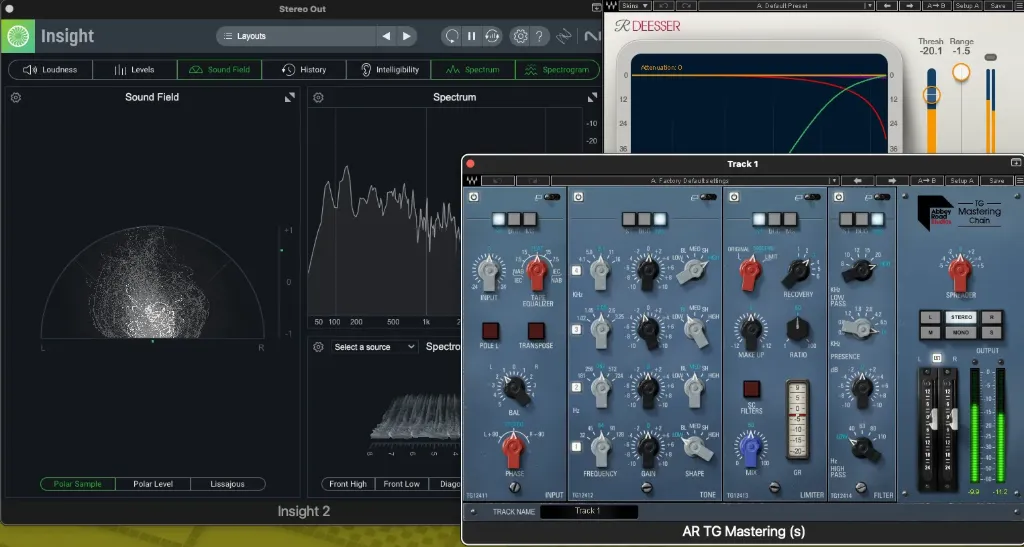
Task: Expand the Sound Field panel to full view
Action: coord(289,97)
